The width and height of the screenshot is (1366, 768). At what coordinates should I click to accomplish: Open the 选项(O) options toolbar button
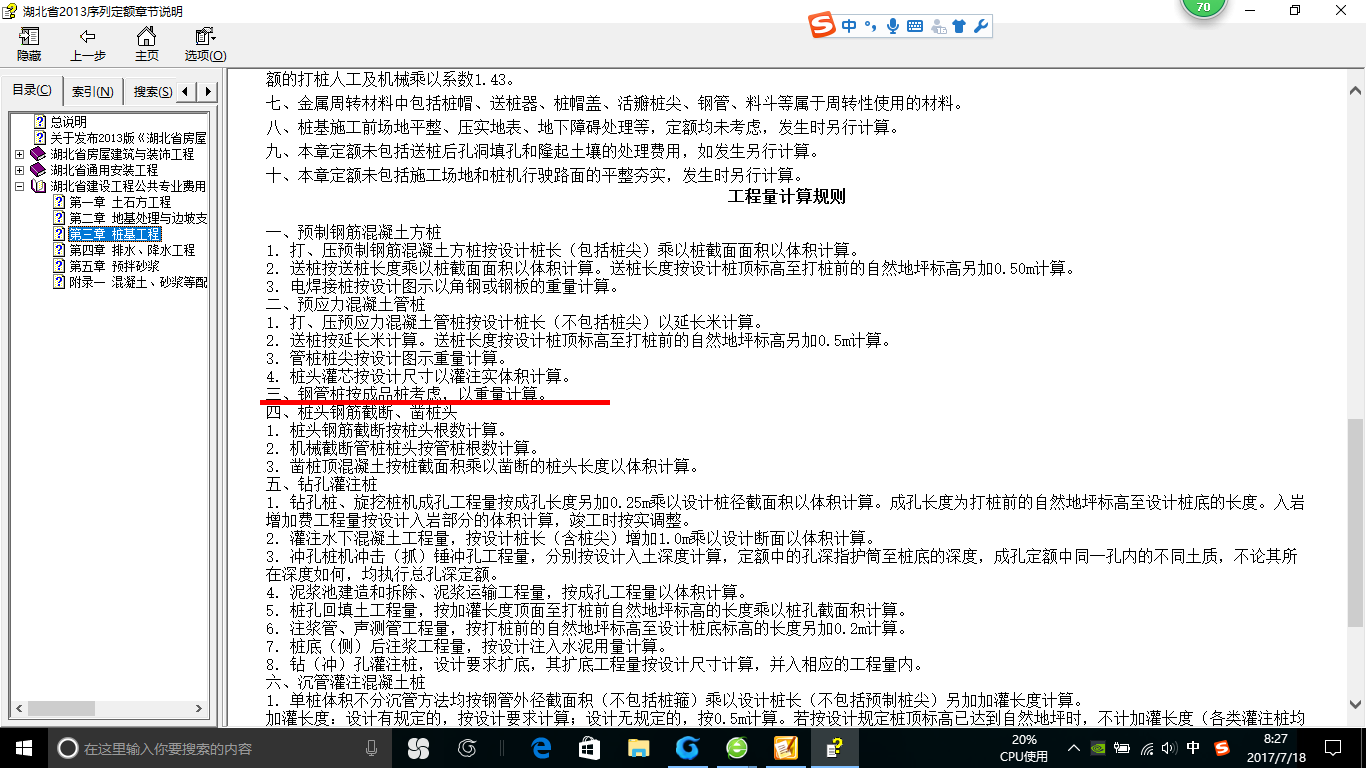205,45
